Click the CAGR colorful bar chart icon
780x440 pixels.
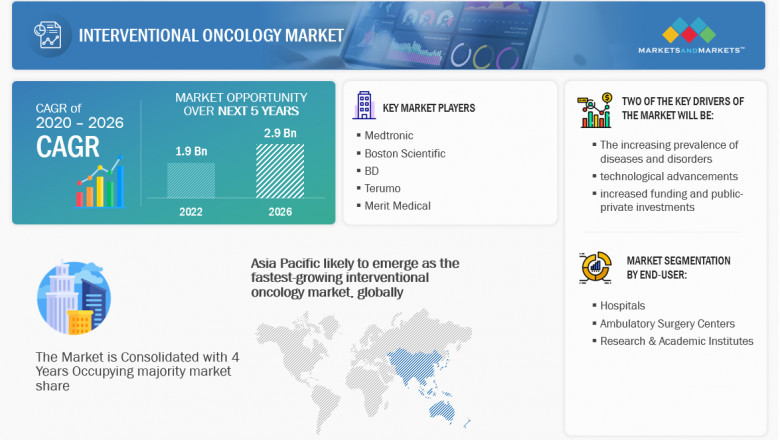point(100,181)
